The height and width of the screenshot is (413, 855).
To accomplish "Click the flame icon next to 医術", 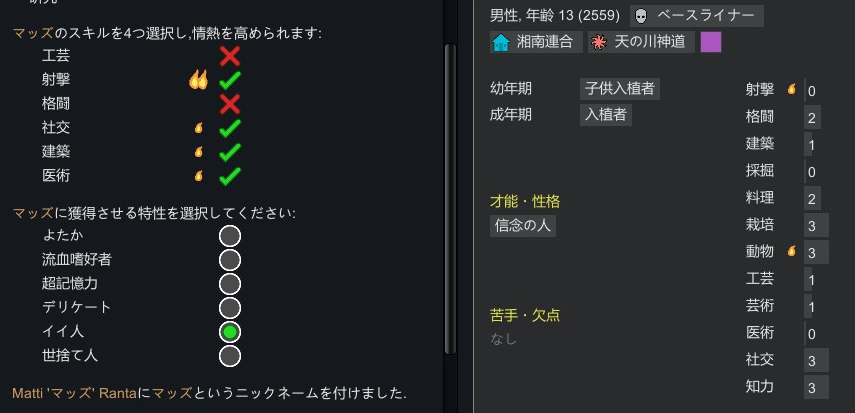I will pos(198,176).
